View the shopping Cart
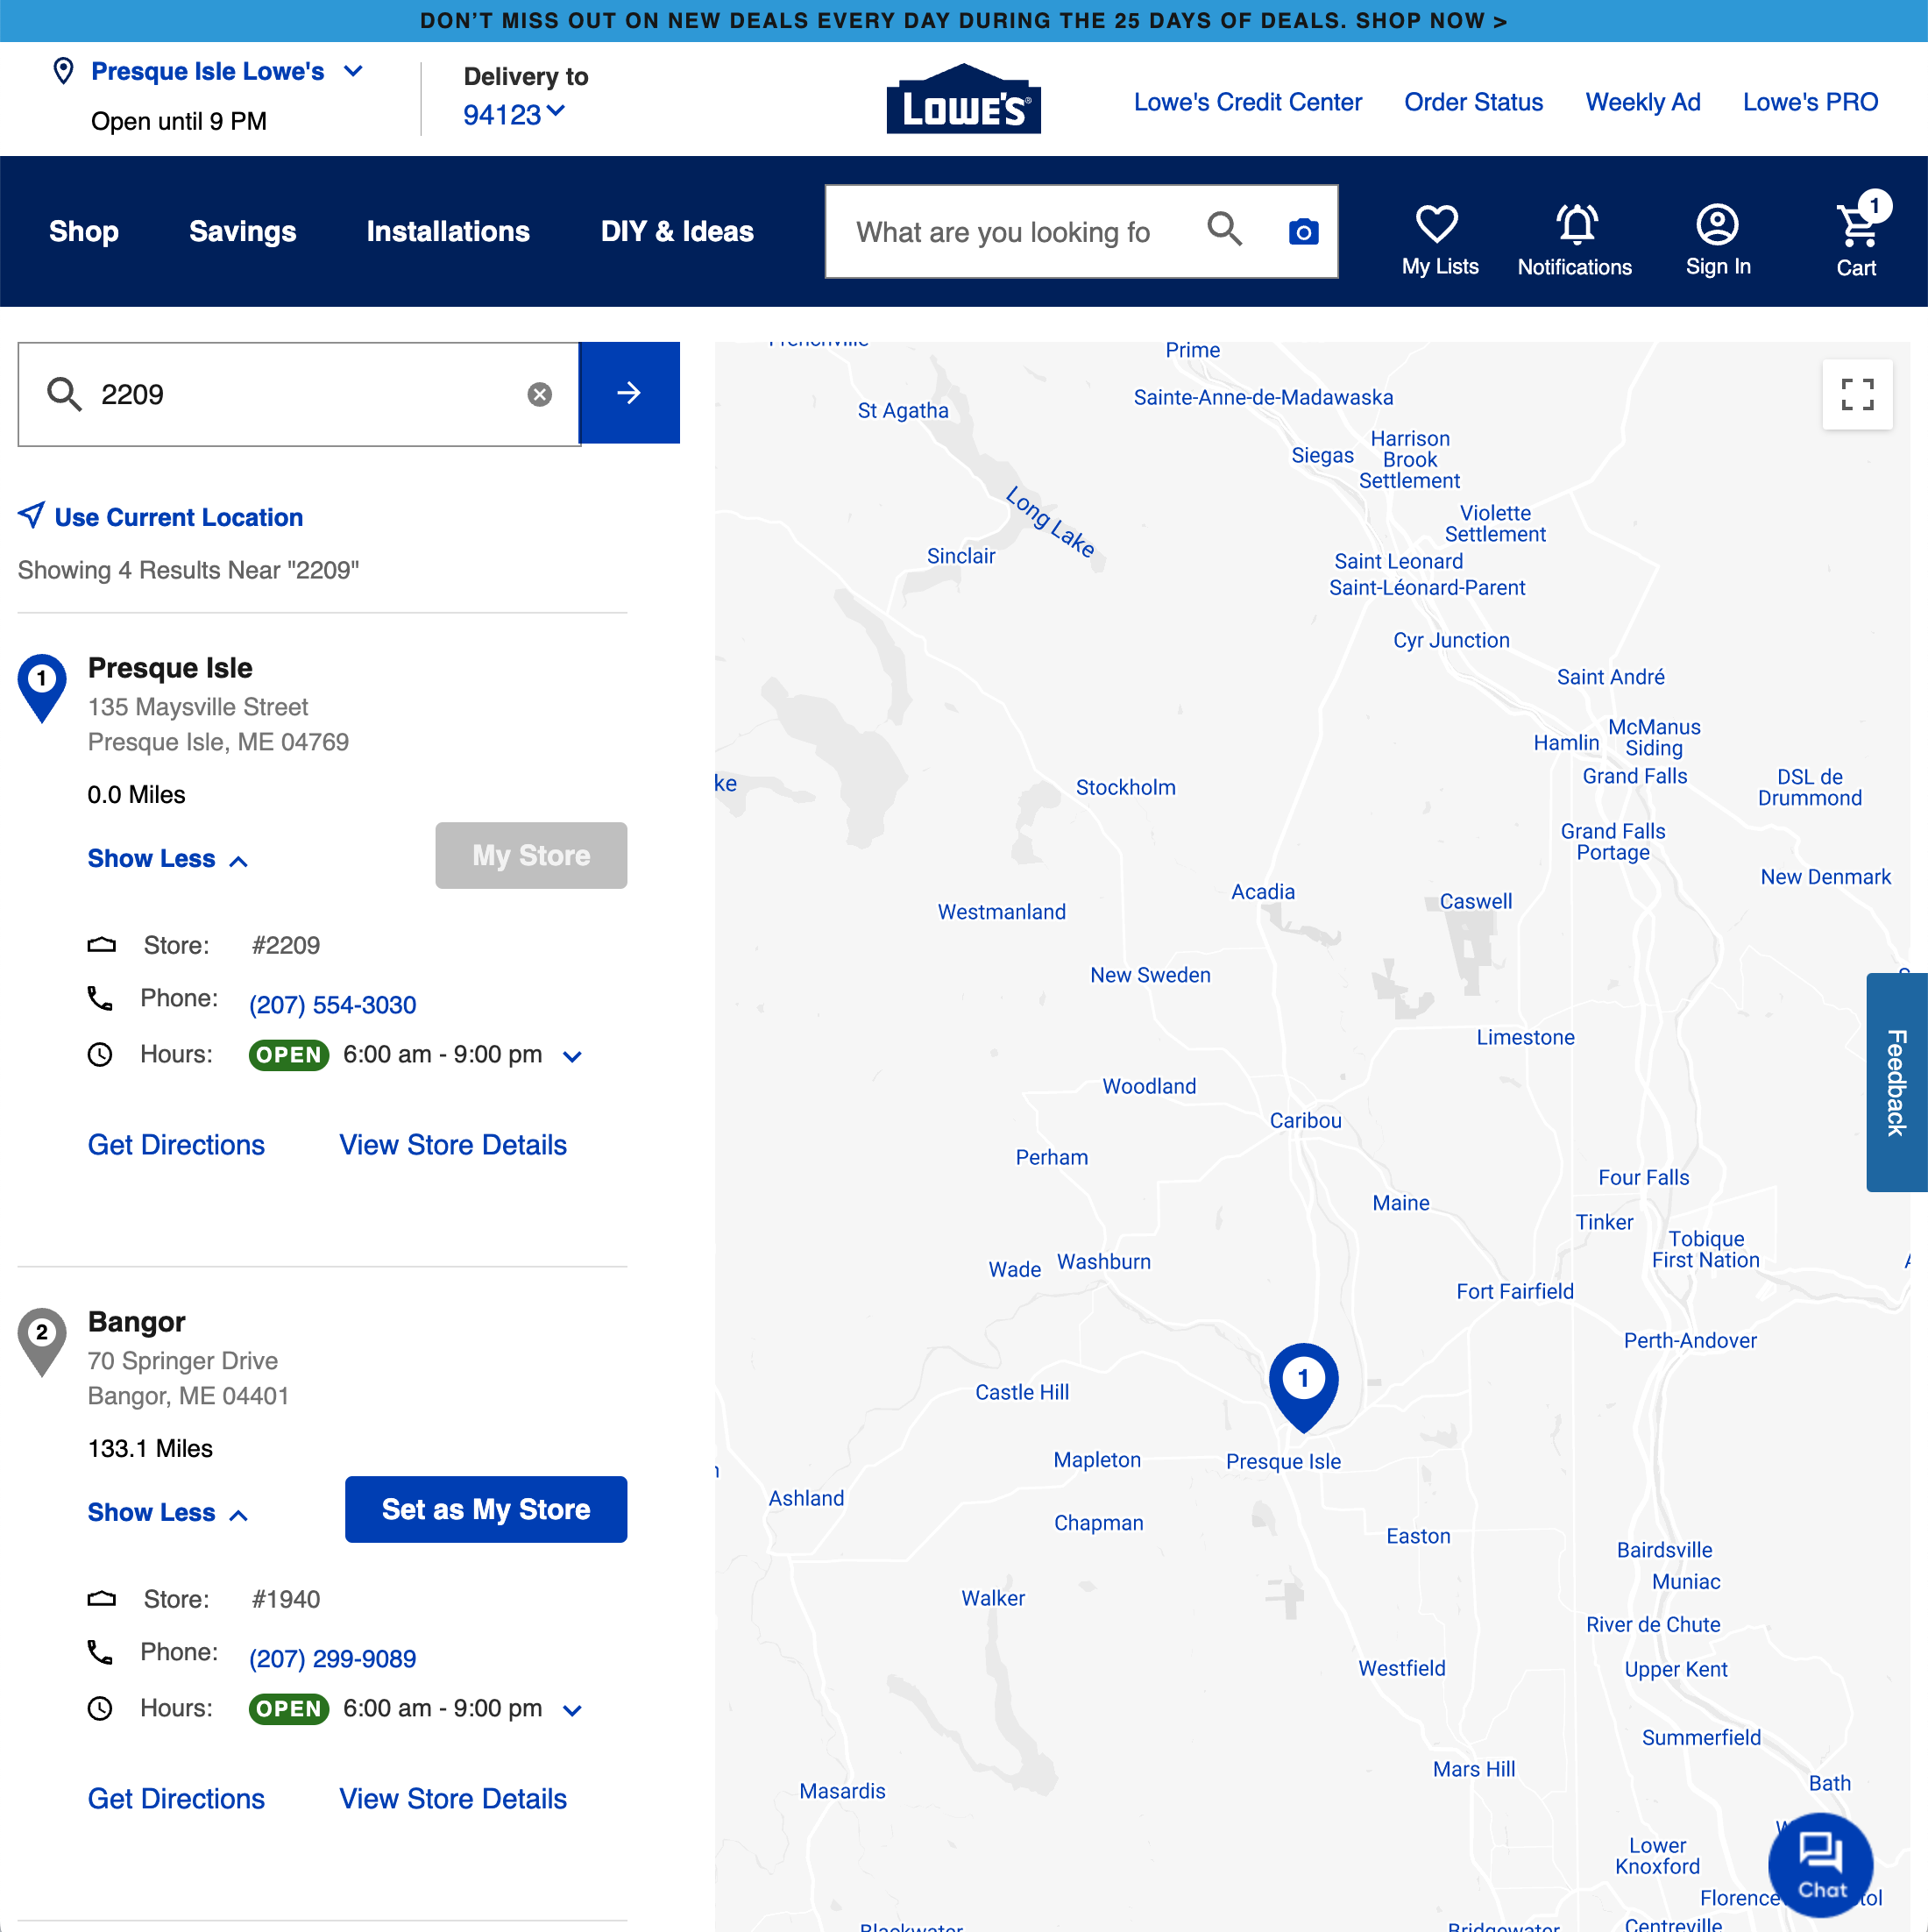The image size is (1928, 1932). coord(1857,227)
